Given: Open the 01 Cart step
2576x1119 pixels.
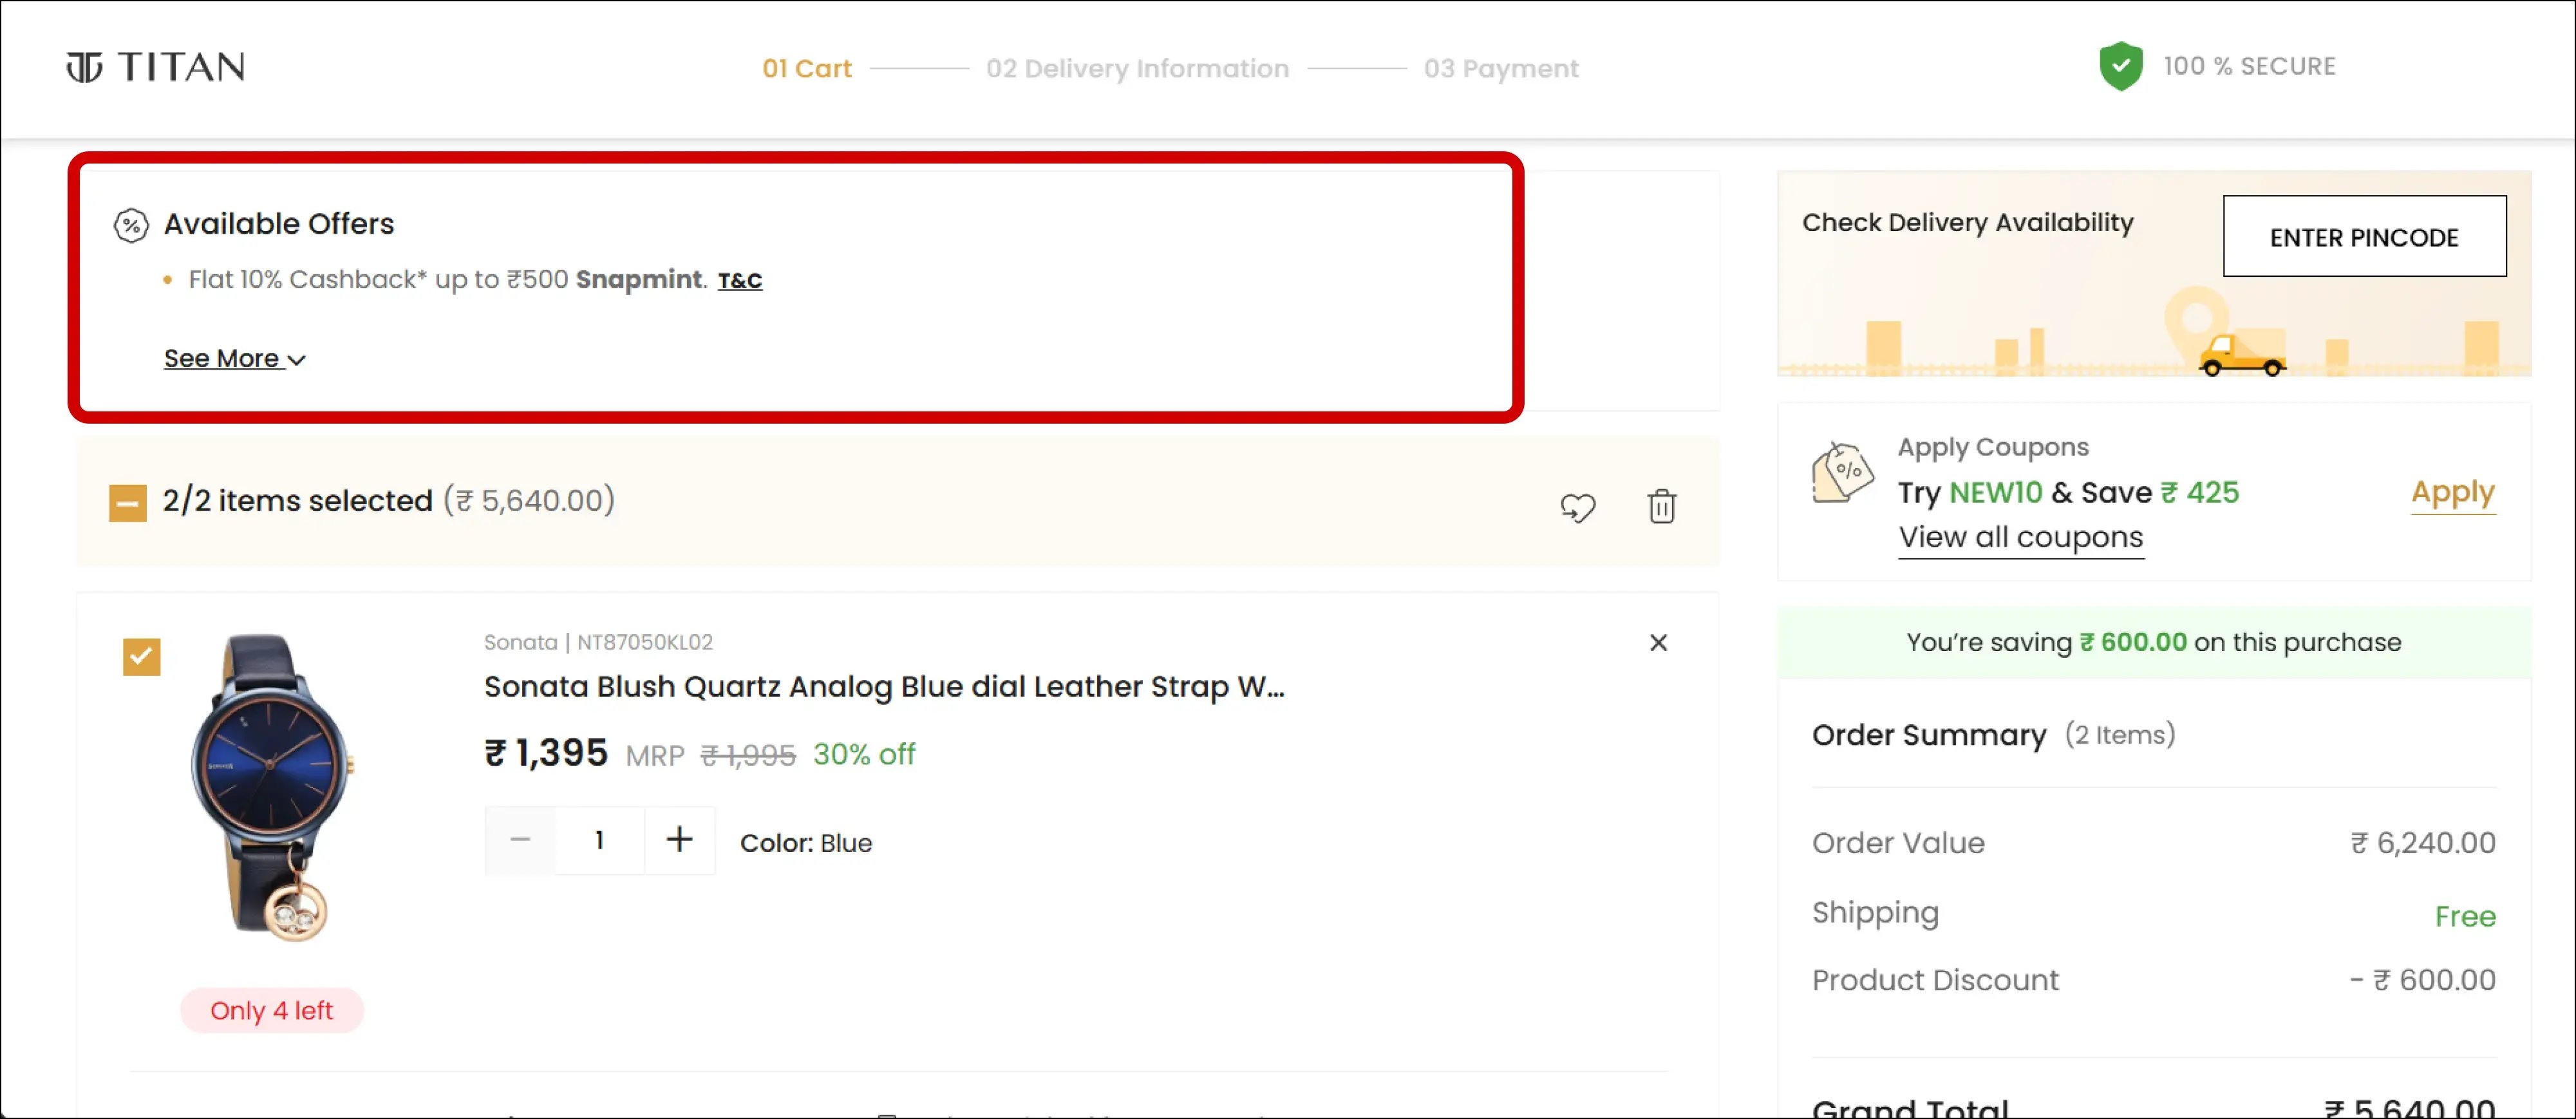Looking at the screenshot, I should [806, 69].
